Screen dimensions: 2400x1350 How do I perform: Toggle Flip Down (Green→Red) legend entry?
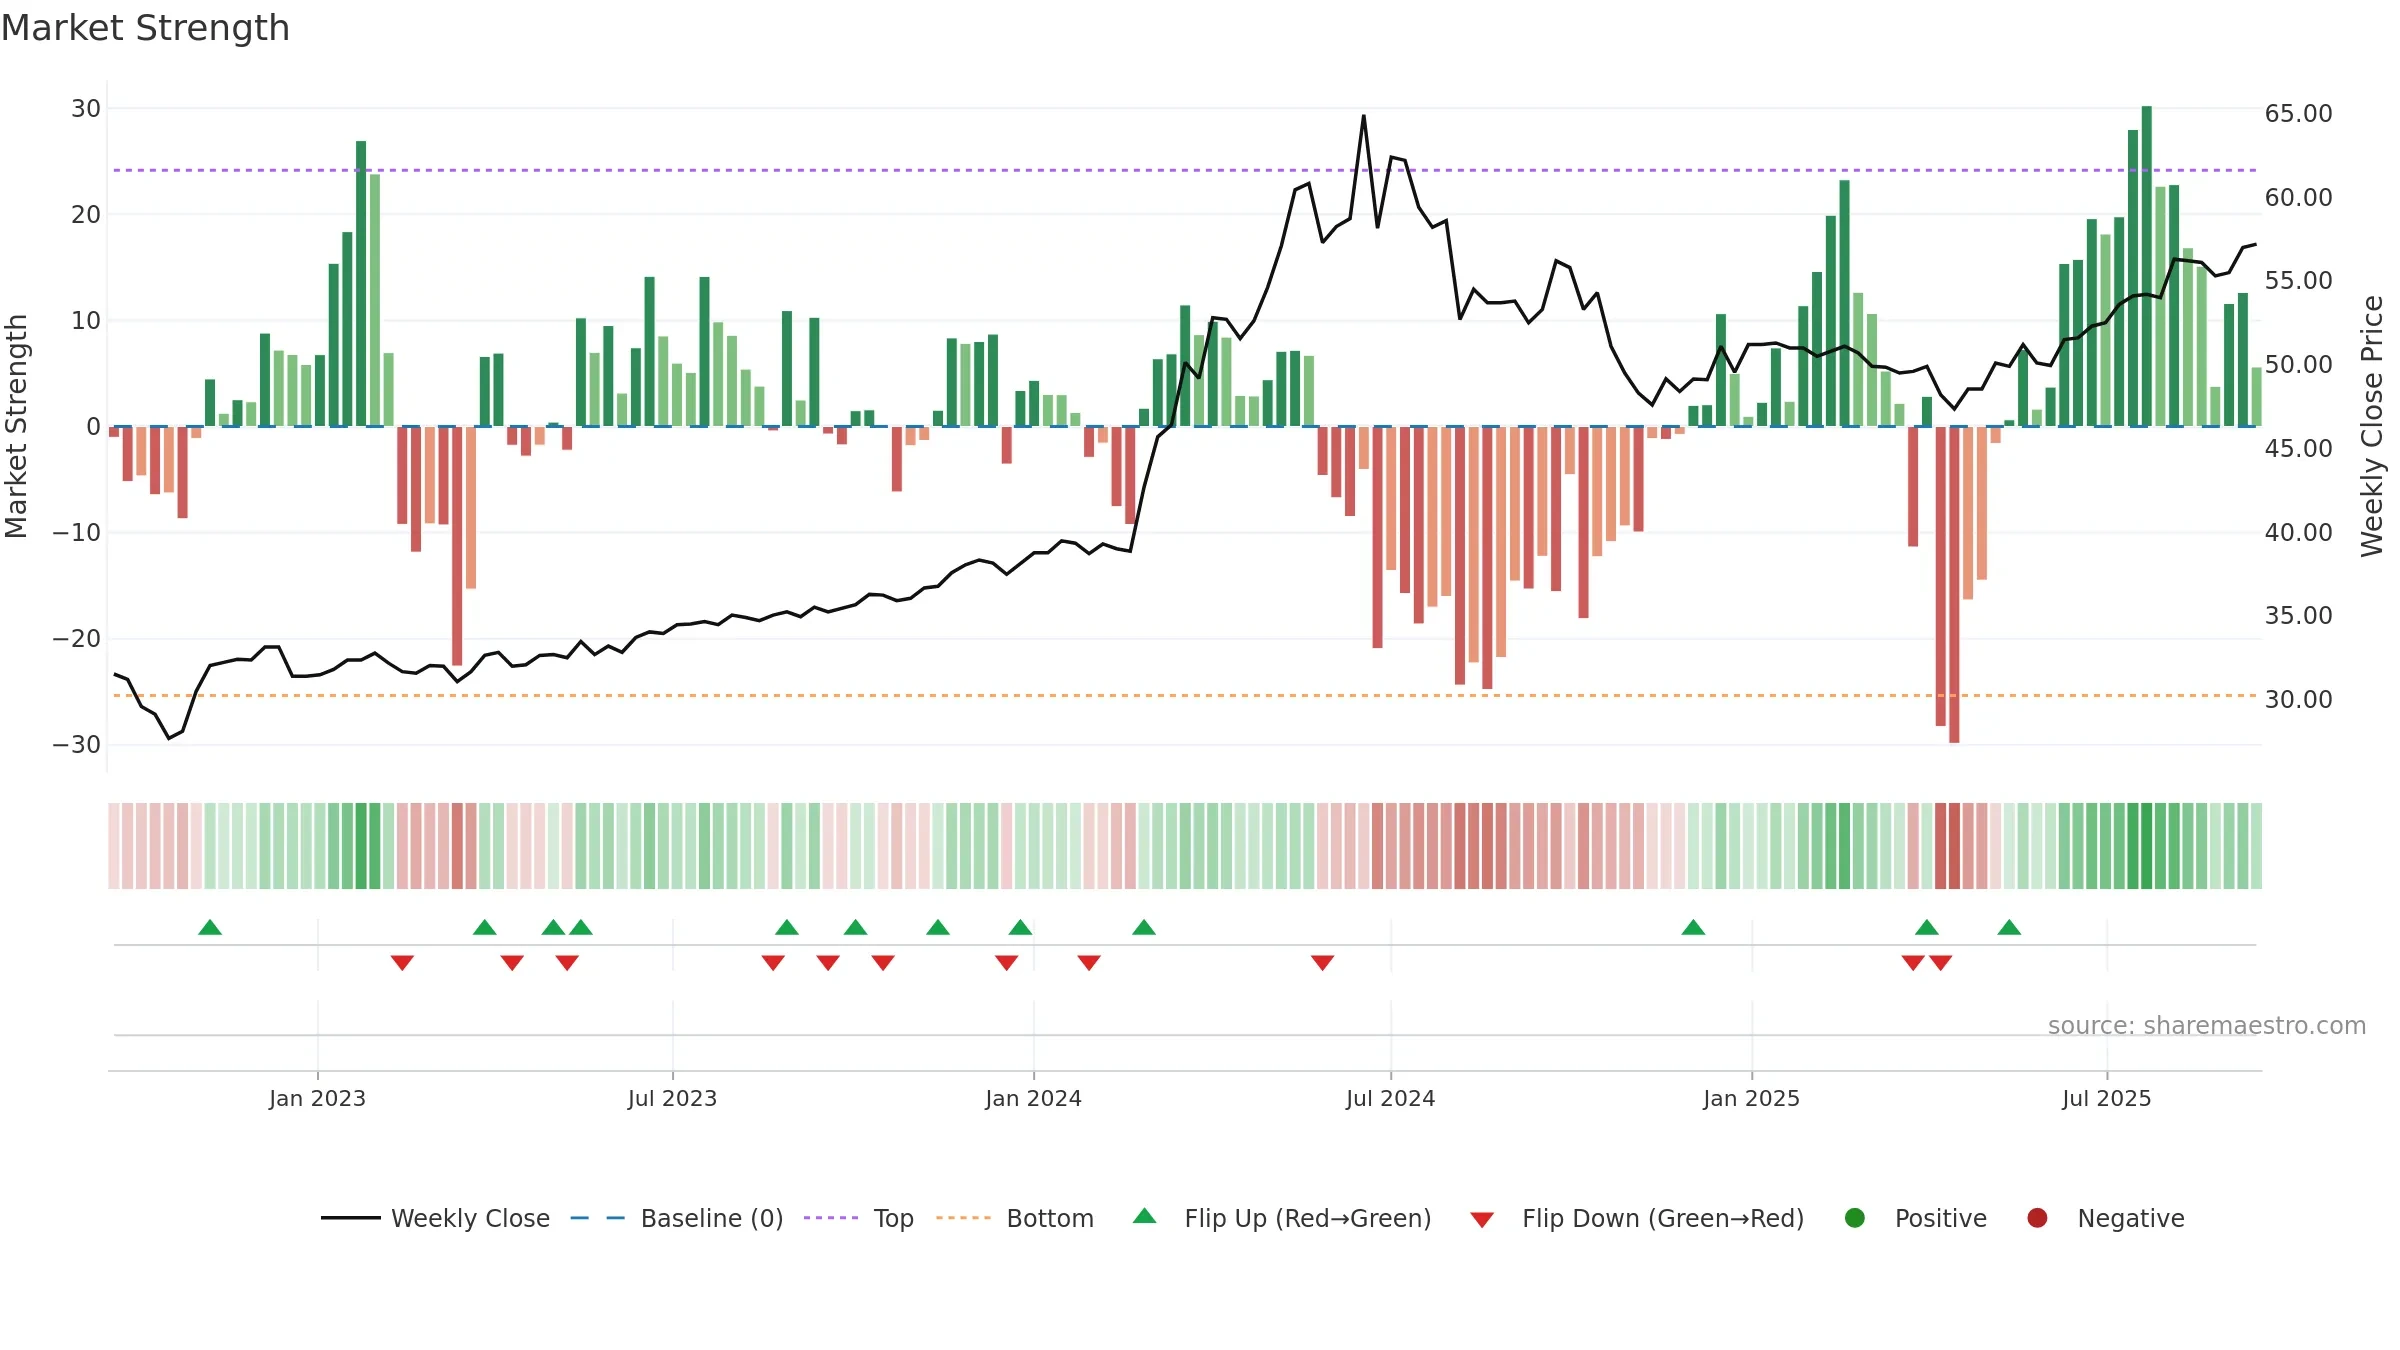1637,1218
